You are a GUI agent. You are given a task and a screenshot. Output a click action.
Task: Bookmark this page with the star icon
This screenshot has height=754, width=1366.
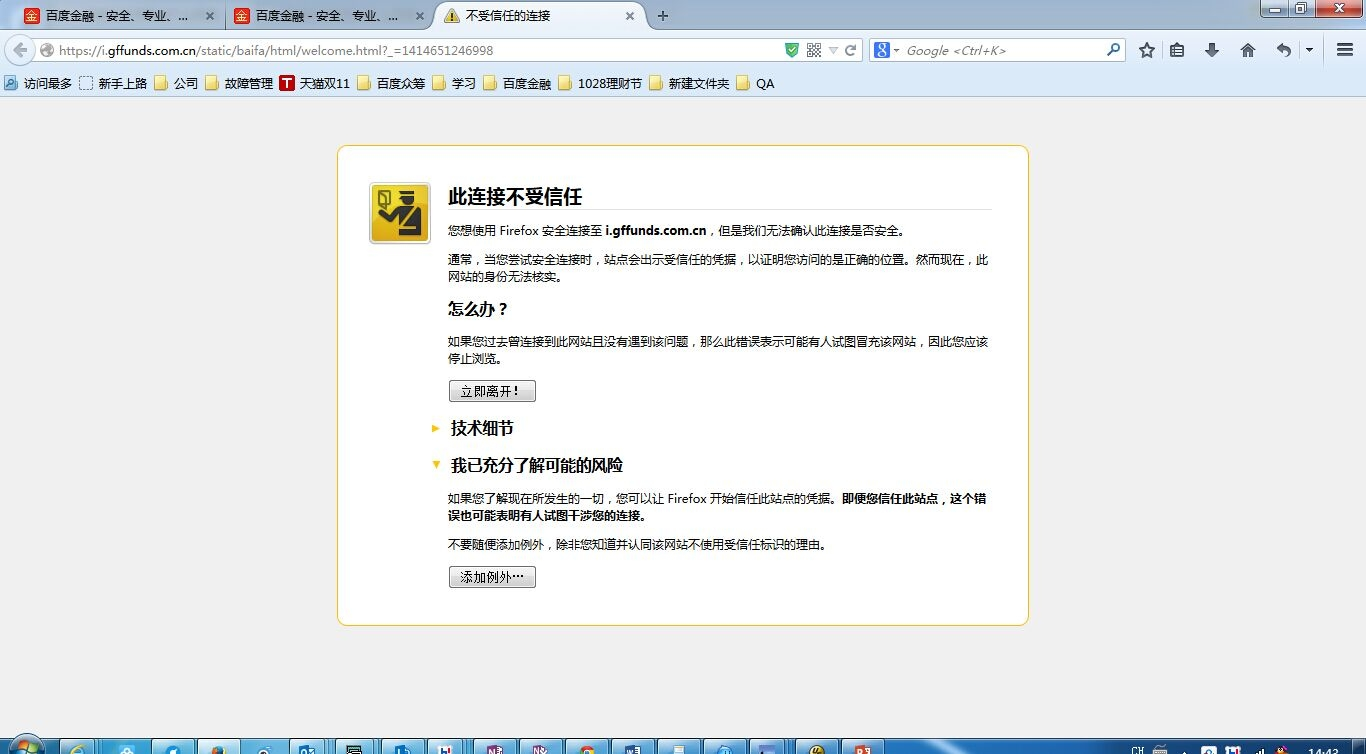click(x=1146, y=50)
